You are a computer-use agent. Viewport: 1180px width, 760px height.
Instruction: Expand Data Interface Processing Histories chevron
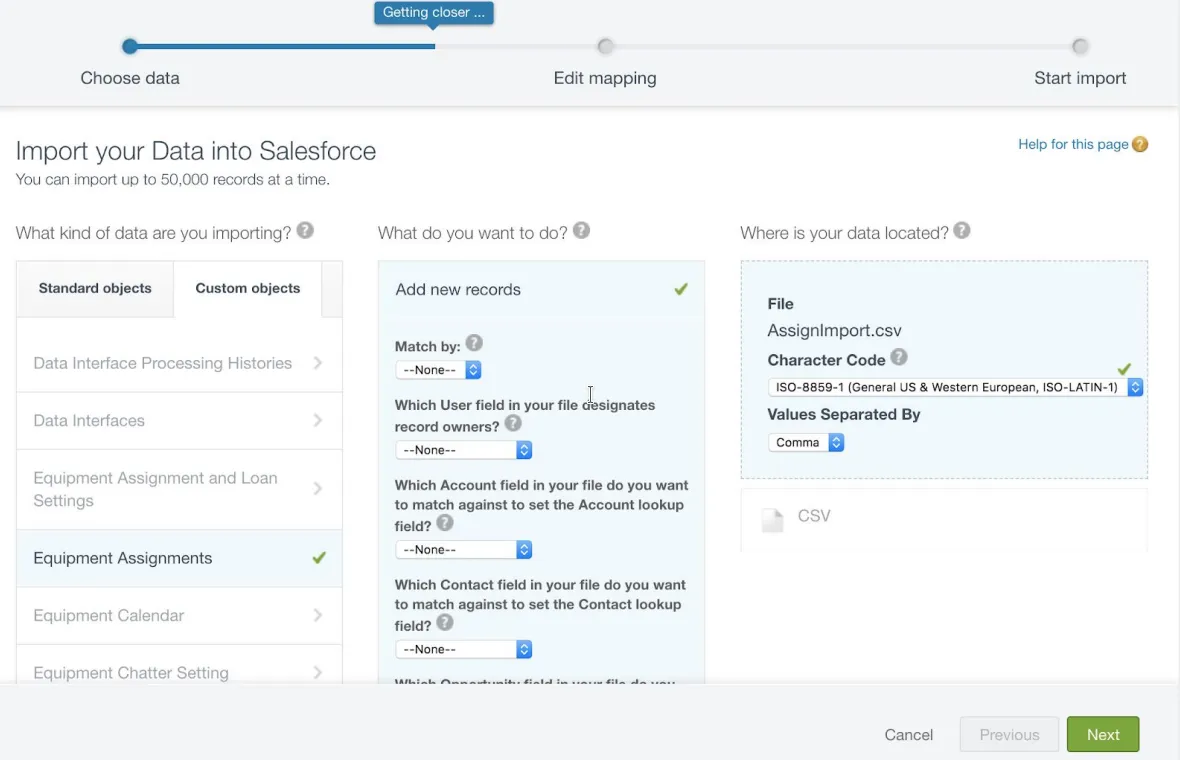coord(318,363)
